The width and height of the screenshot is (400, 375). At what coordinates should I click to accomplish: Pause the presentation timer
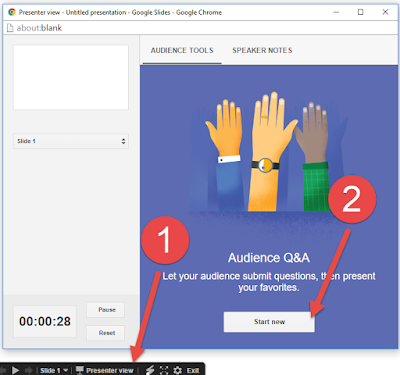tap(106, 310)
